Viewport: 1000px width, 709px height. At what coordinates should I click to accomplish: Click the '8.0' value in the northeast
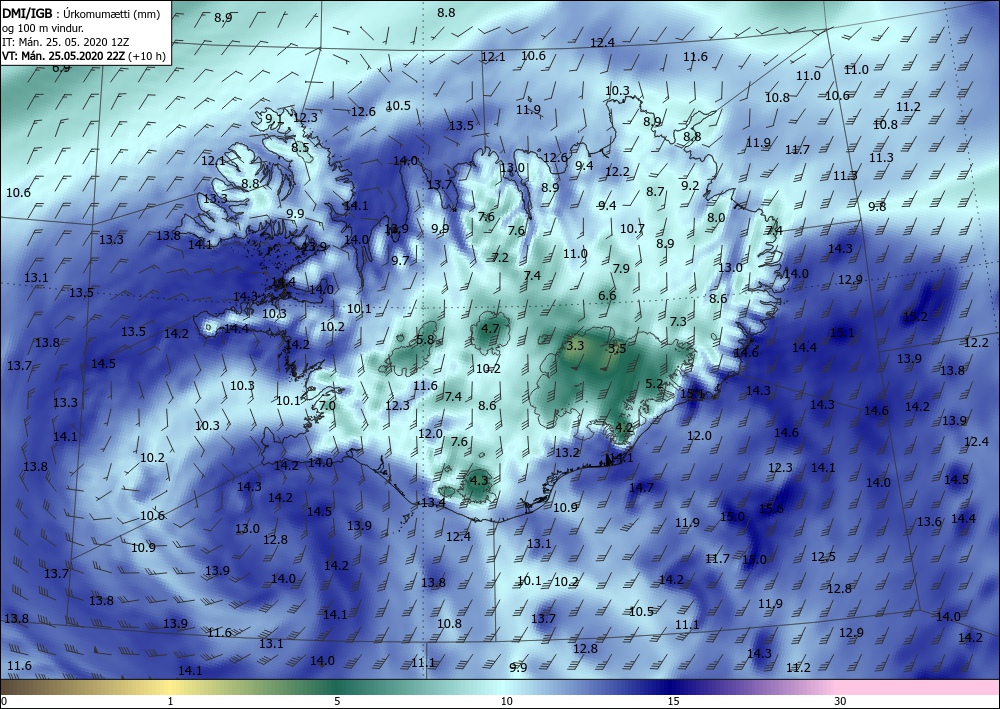(716, 217)
